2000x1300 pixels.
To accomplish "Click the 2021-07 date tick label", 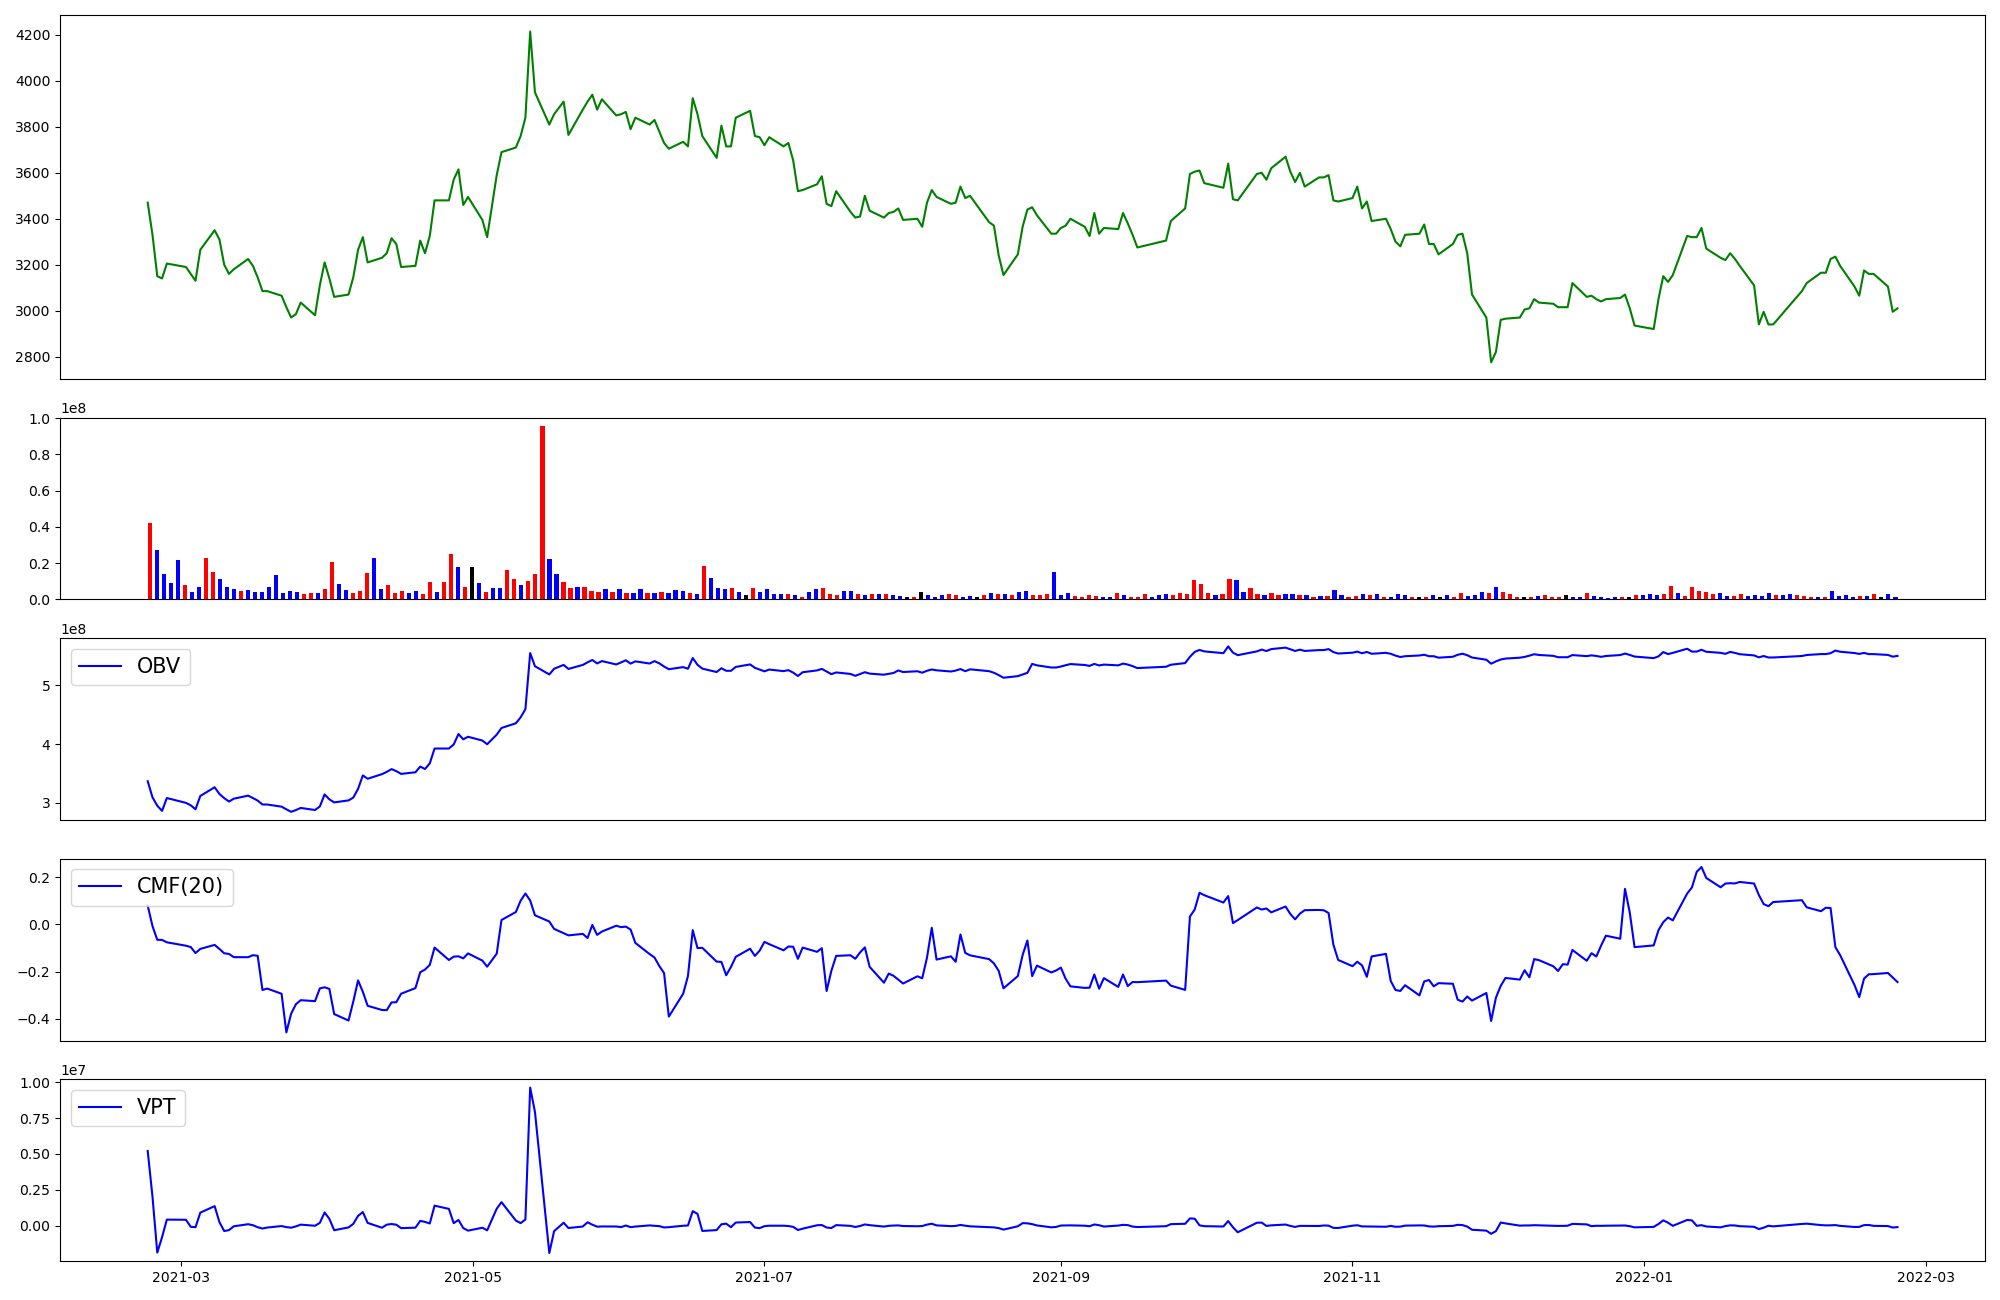I will (x=764, y=1276).
